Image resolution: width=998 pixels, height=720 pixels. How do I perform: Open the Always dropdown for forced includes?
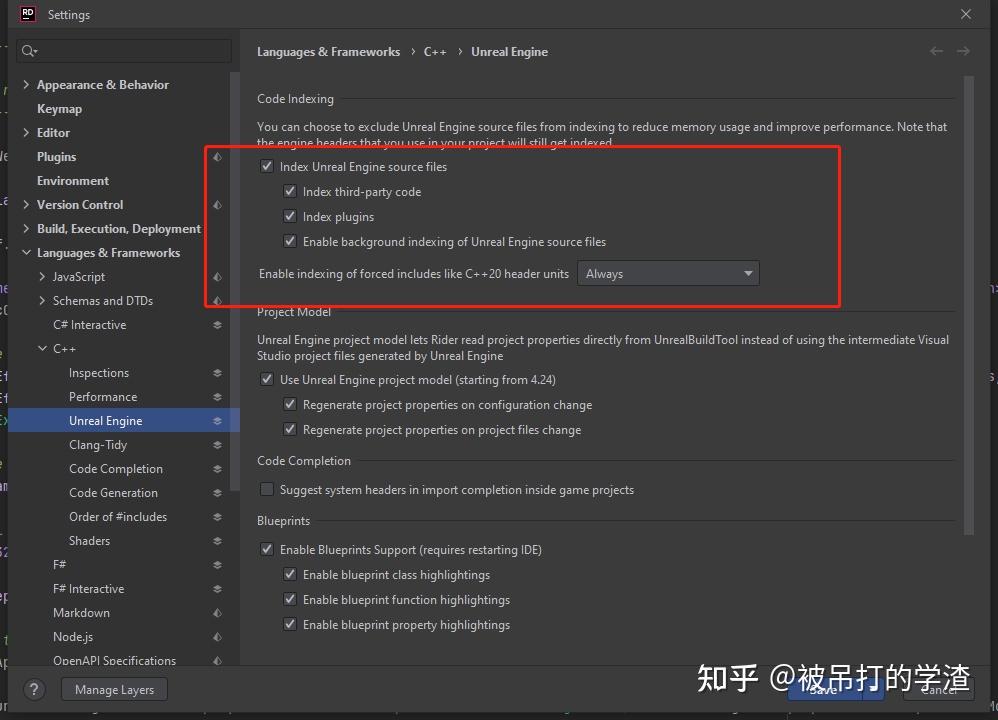tap(668, 273)
